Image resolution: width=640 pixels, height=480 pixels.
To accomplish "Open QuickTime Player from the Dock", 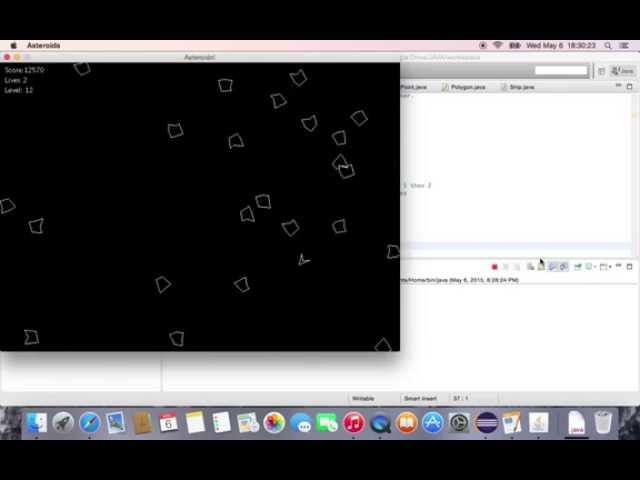I will 380,422.
